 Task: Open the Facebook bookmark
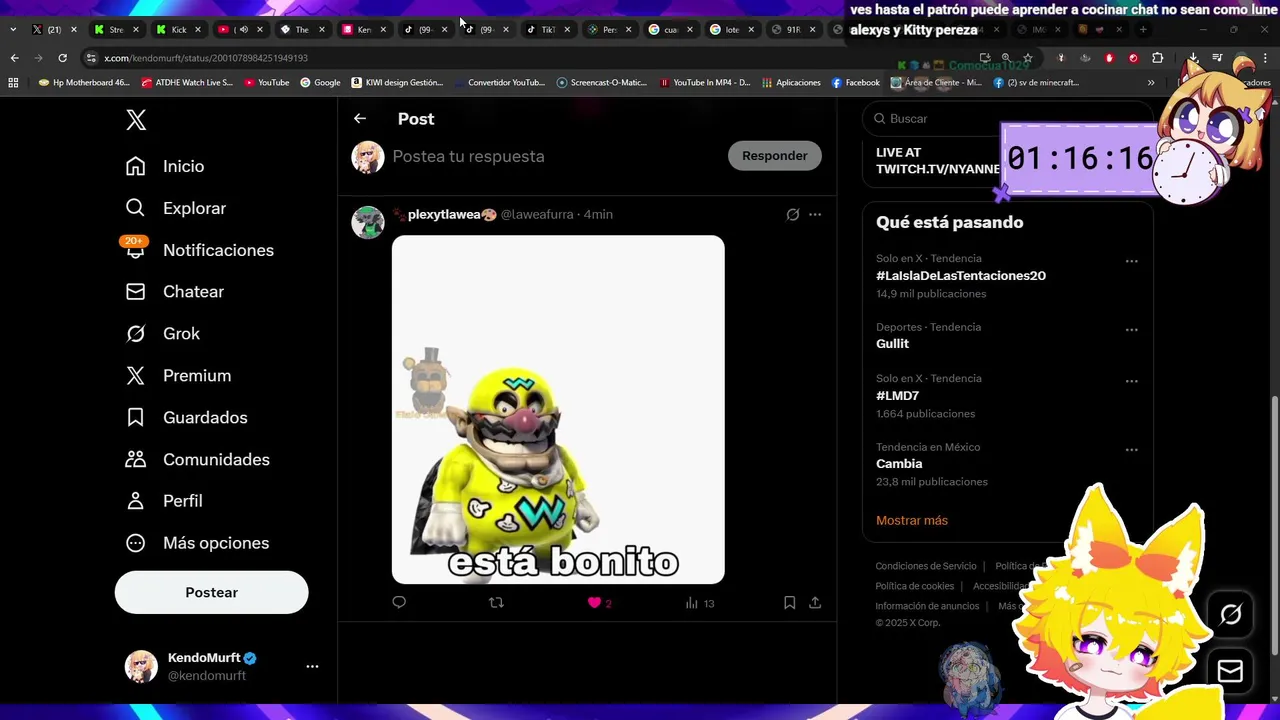coord(855,83)
